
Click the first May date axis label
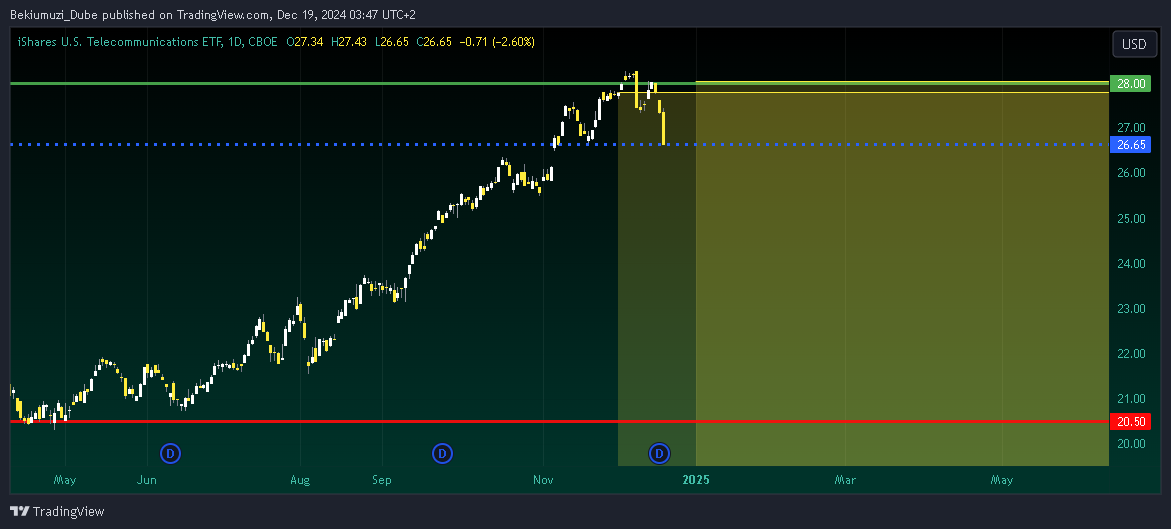point(65,478)
